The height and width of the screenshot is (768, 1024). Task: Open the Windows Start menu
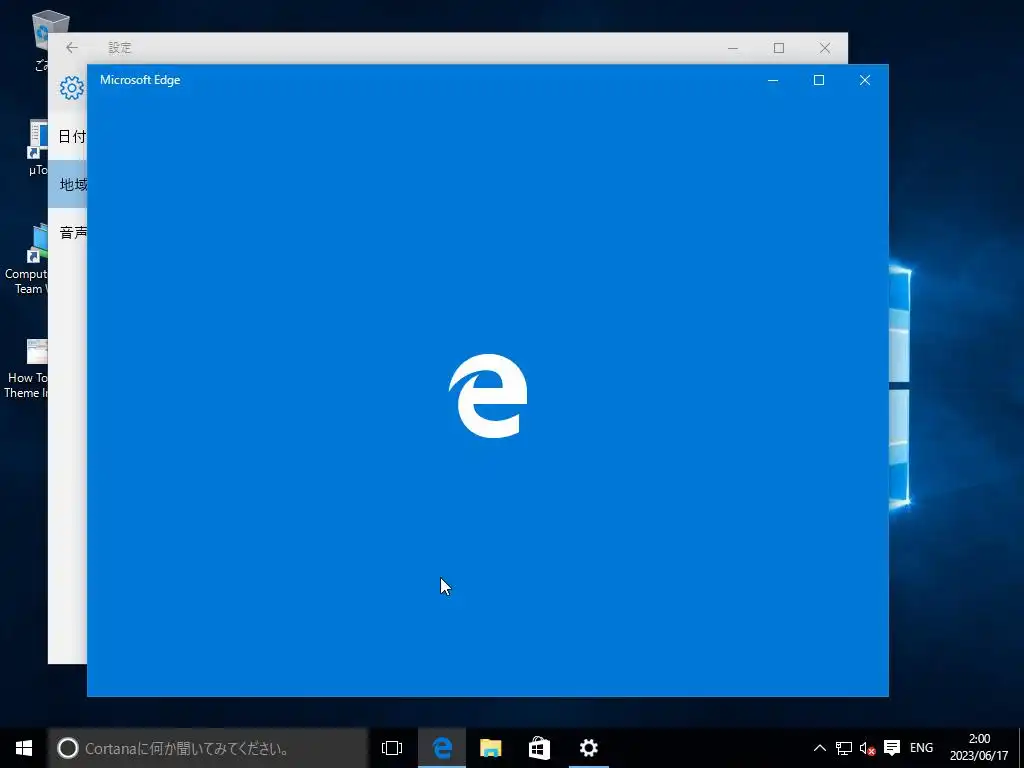24,748
